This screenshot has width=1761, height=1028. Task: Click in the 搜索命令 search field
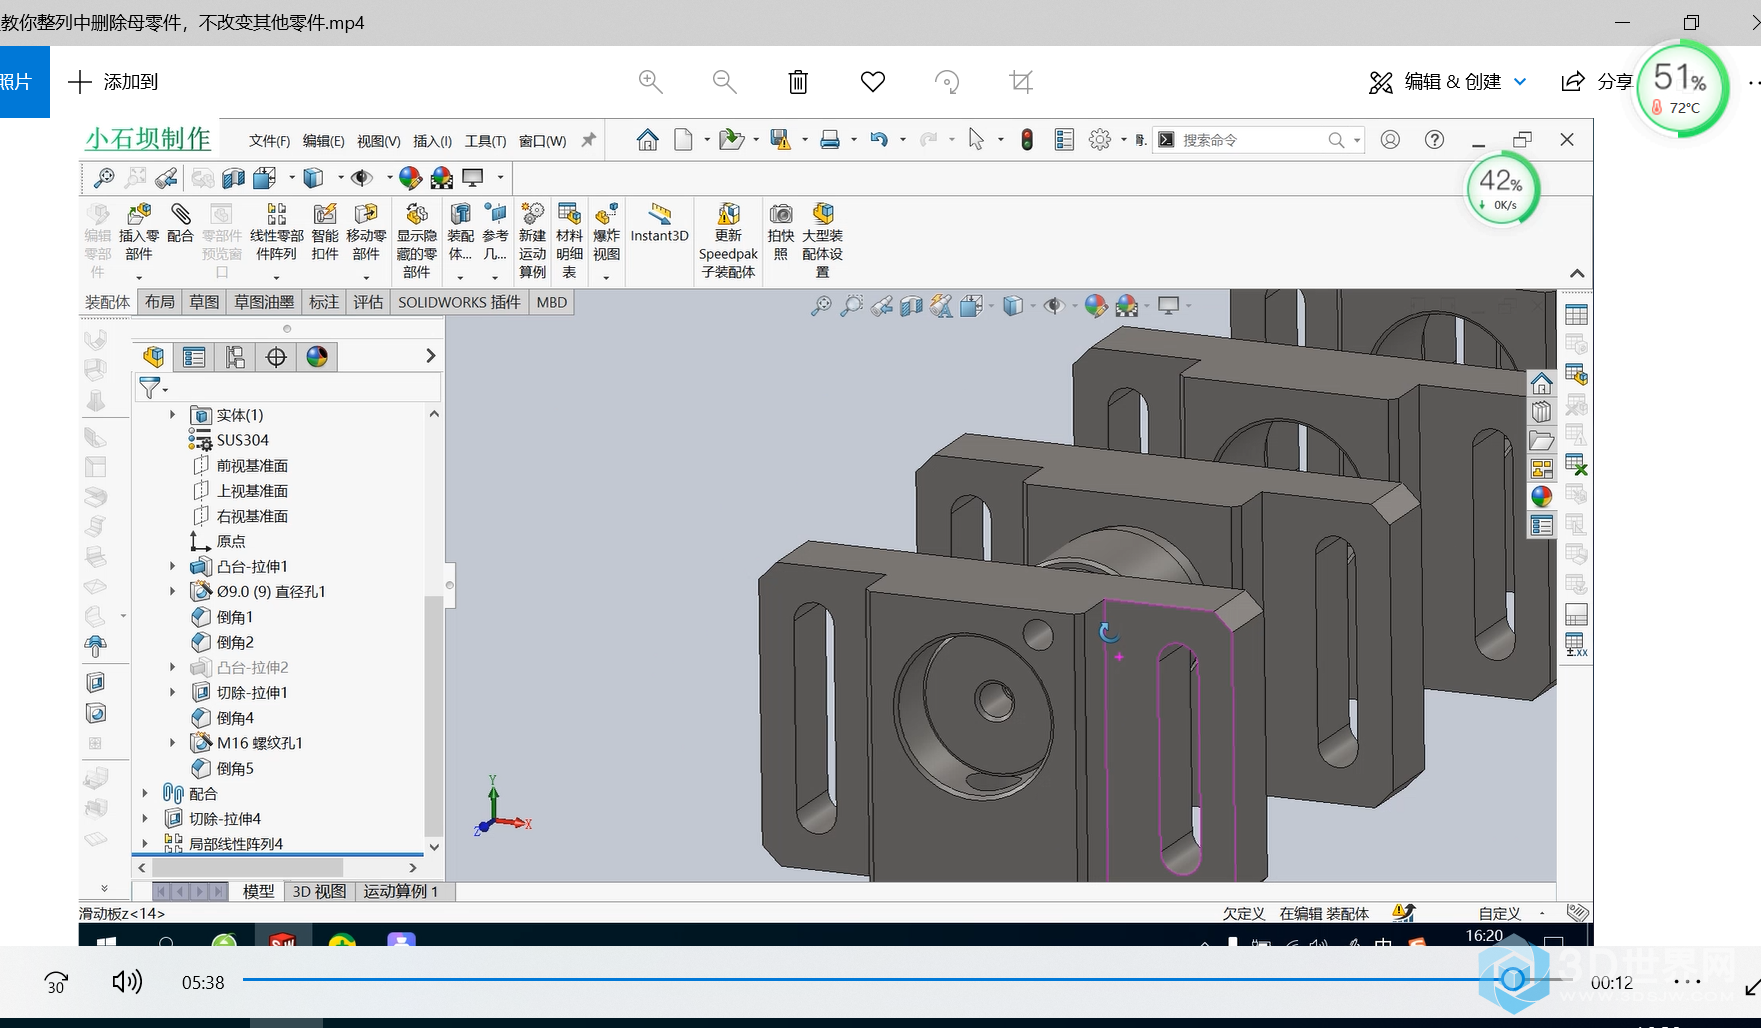pos(1250,140)
